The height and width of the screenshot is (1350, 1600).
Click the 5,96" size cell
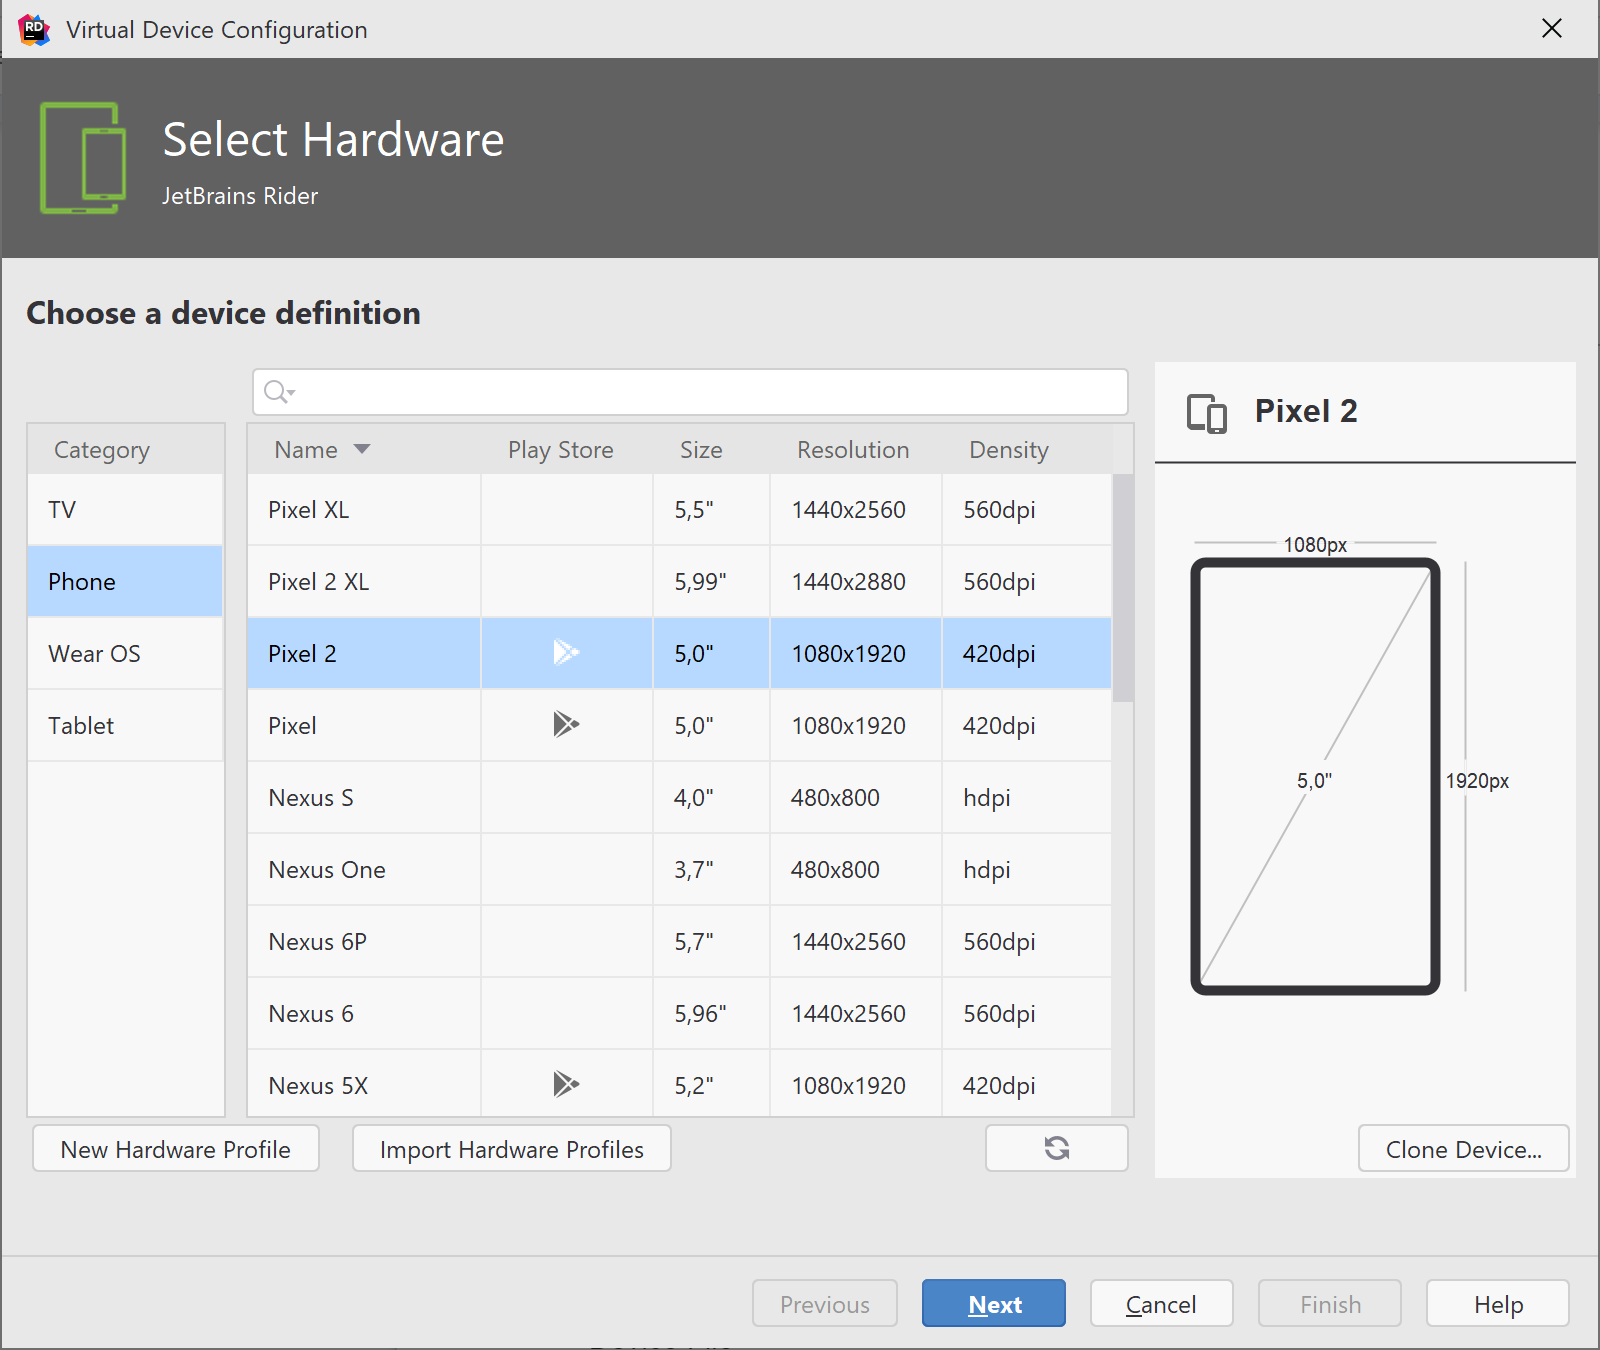click(x=711, y=1014)
